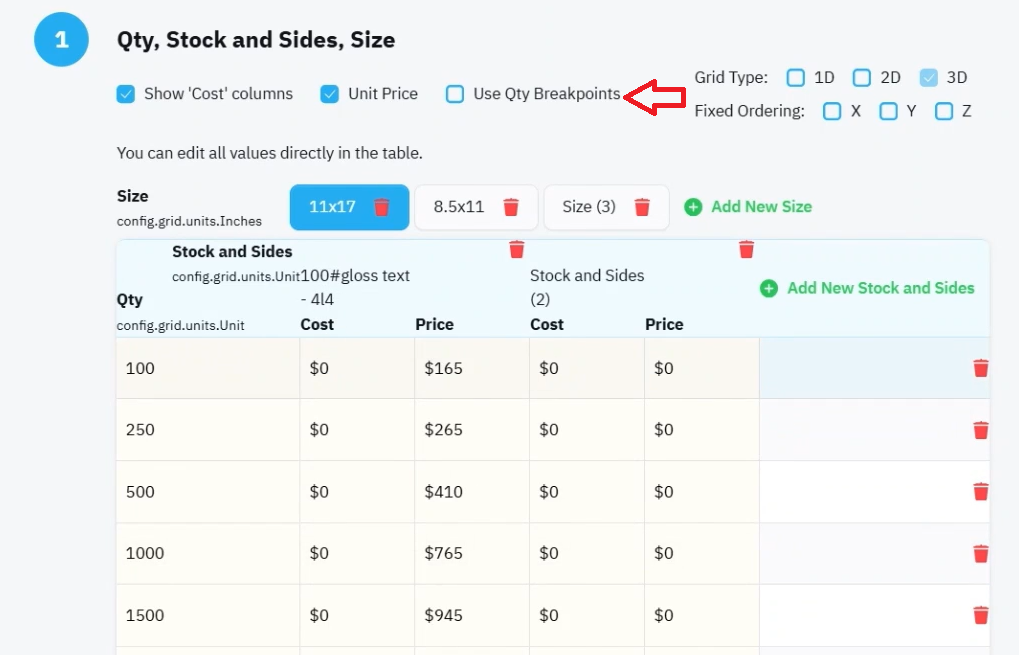Screen dimensions: 1019x655
Task: Switch to the 8.5x11 size tab
Action: pos(459,207)
